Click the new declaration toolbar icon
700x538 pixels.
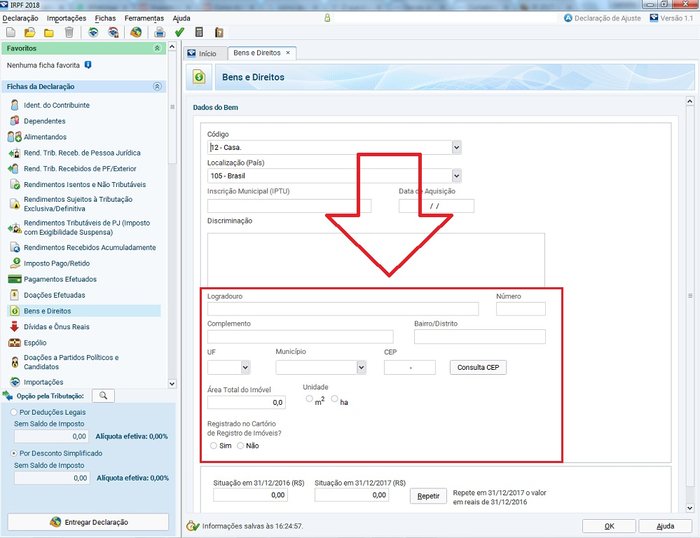11,32
